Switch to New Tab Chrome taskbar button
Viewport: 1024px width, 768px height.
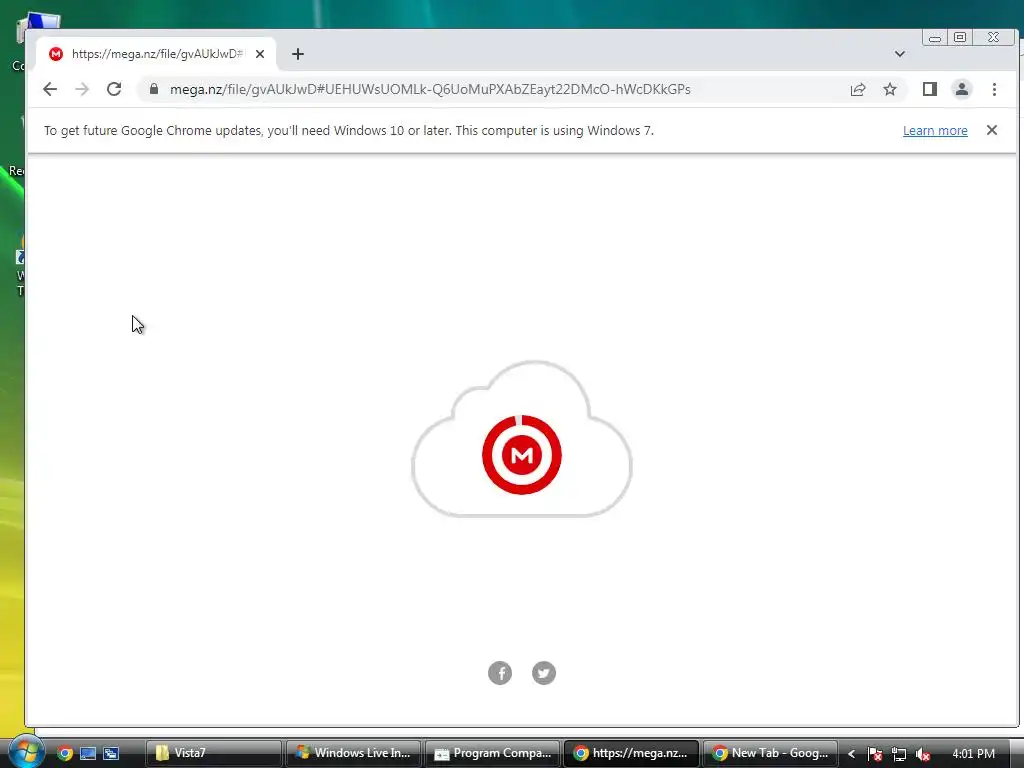(771, 753)
